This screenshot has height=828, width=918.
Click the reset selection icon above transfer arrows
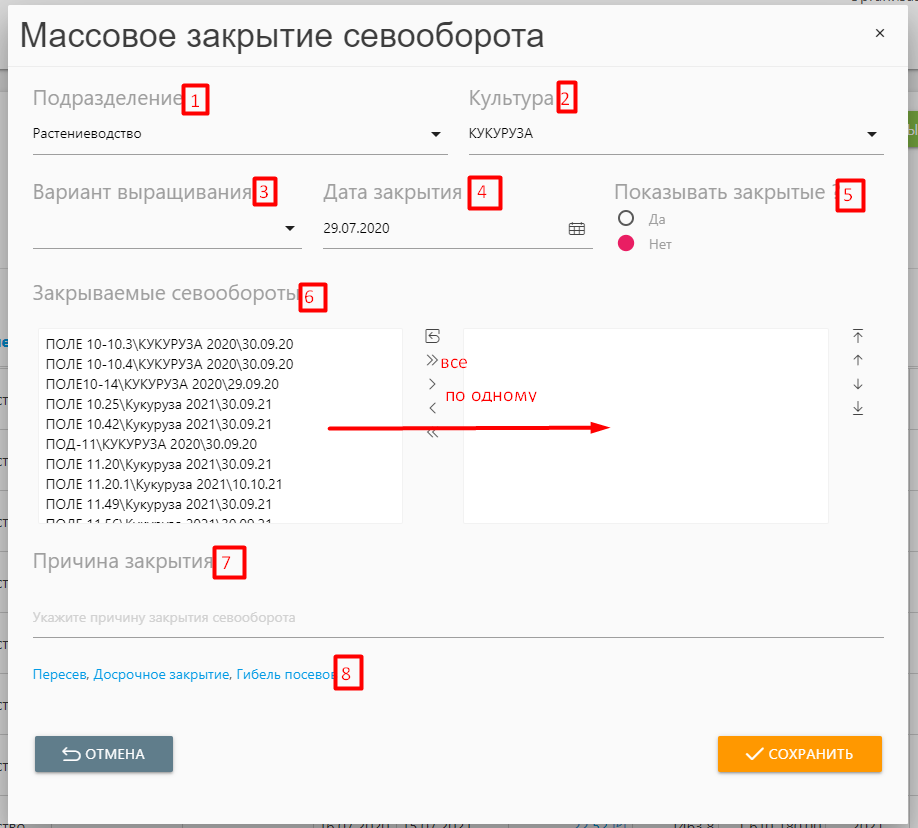point(432,336)
